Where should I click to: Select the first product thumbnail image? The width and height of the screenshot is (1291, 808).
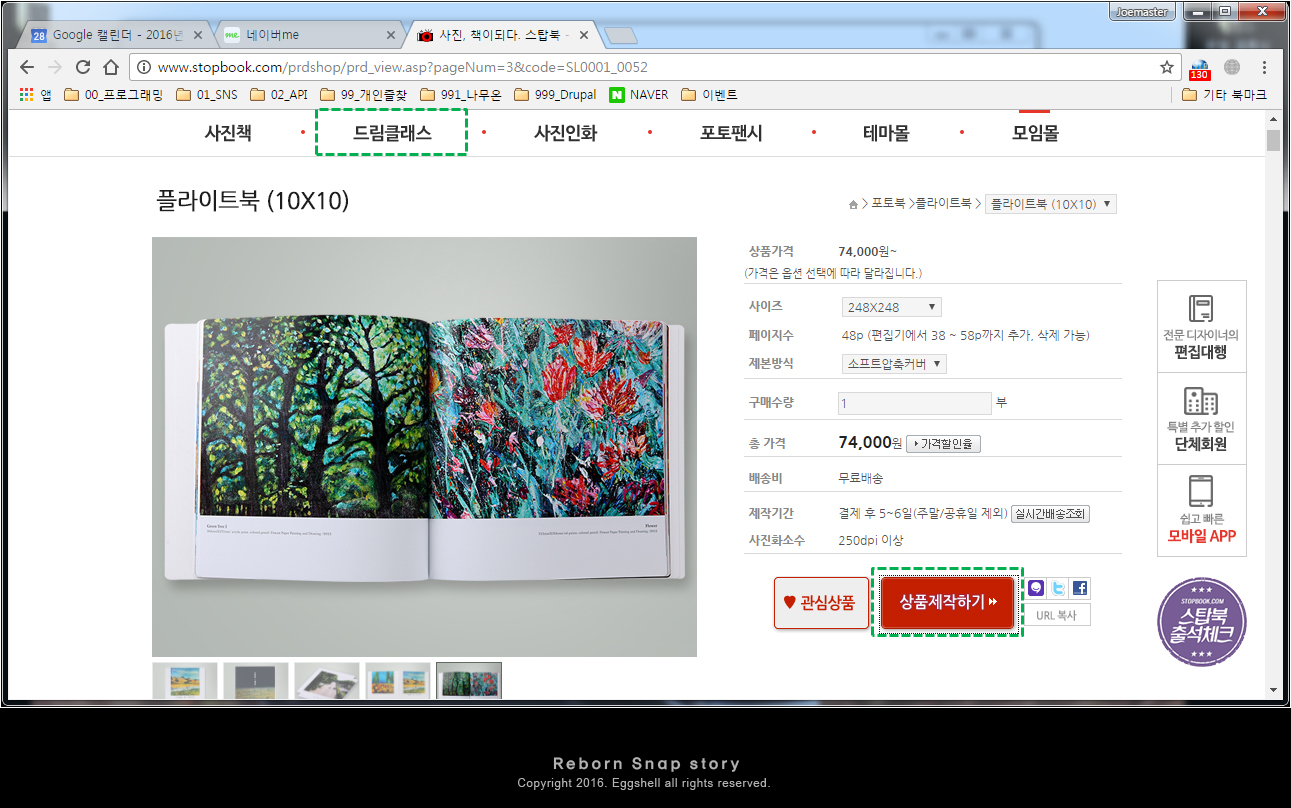click(185, 680)
